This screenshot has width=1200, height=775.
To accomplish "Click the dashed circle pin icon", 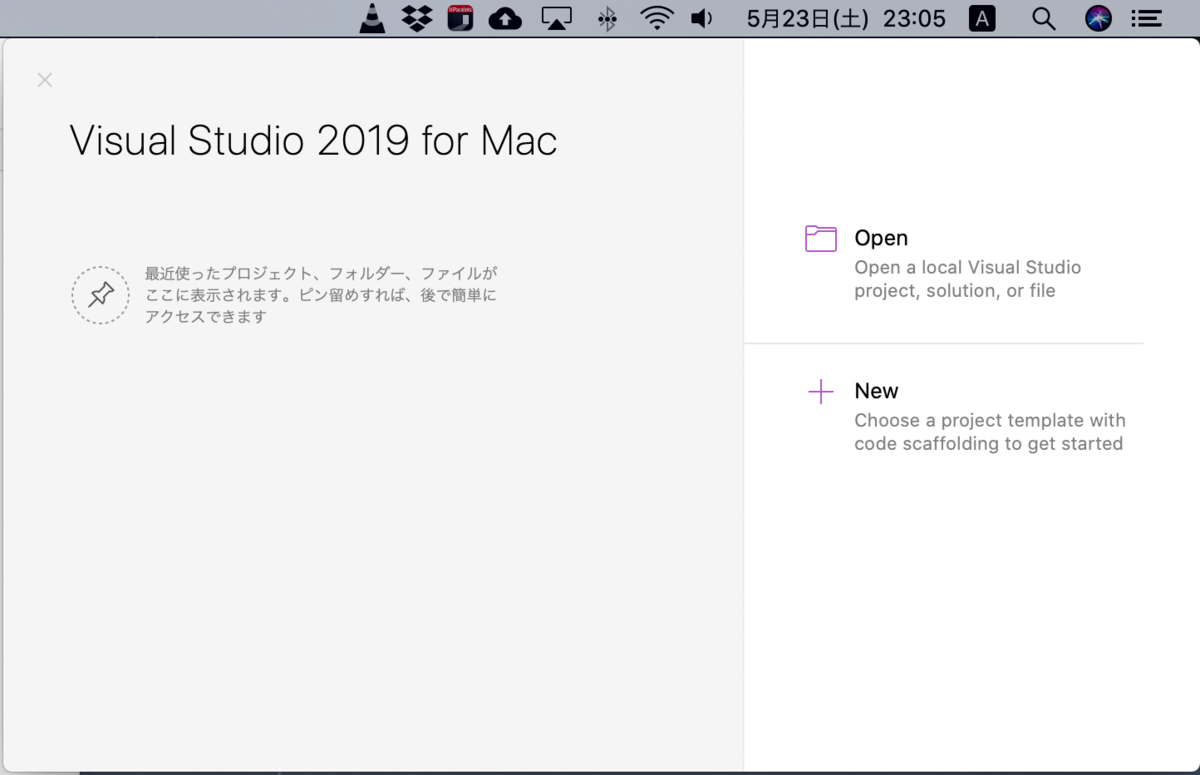I will tap(100, 295).
